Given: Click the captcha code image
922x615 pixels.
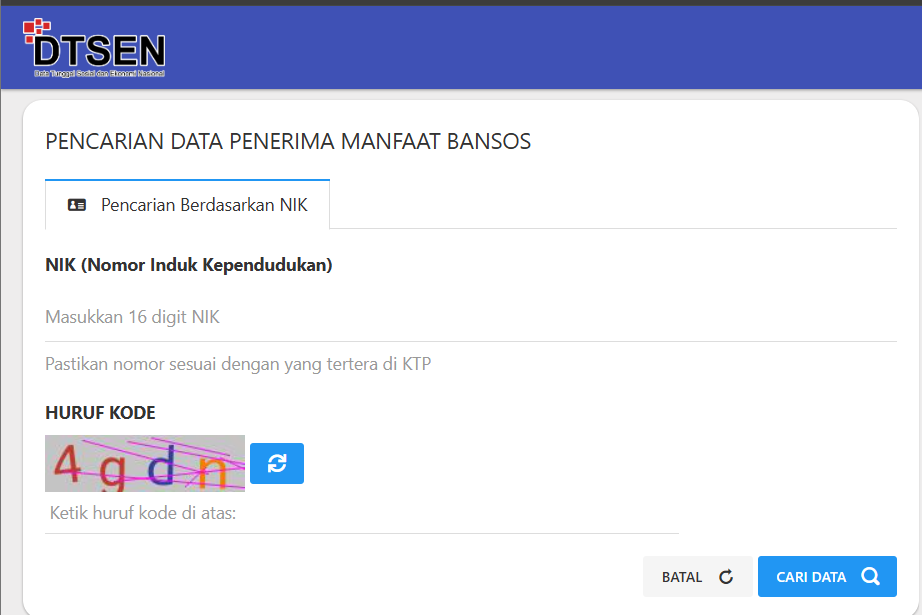Looking at the screenshot, I should click(x=145, y=463).
